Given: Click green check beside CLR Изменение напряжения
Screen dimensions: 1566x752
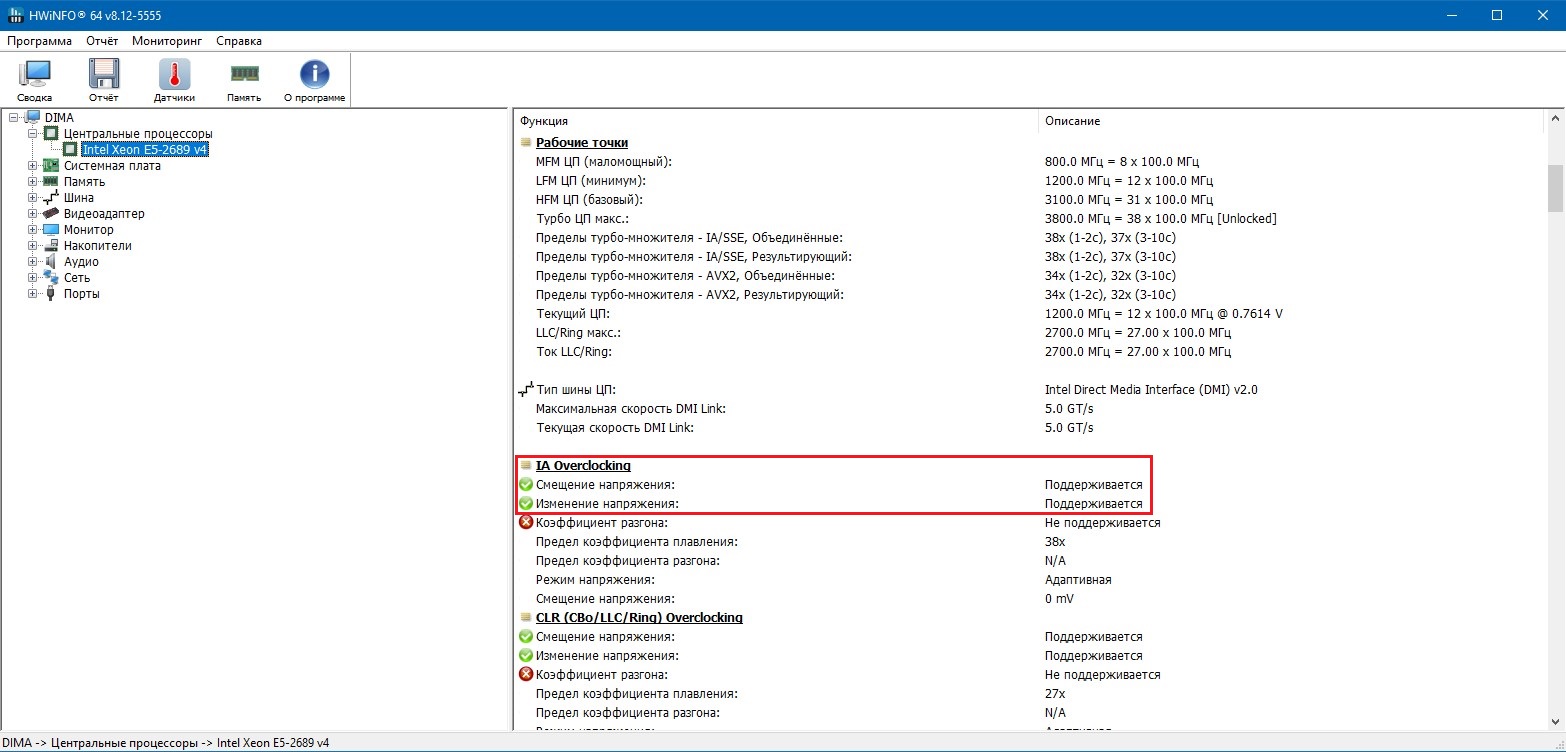Looking at the screenshot, I should pyautogui.click(x=526, y=656).
